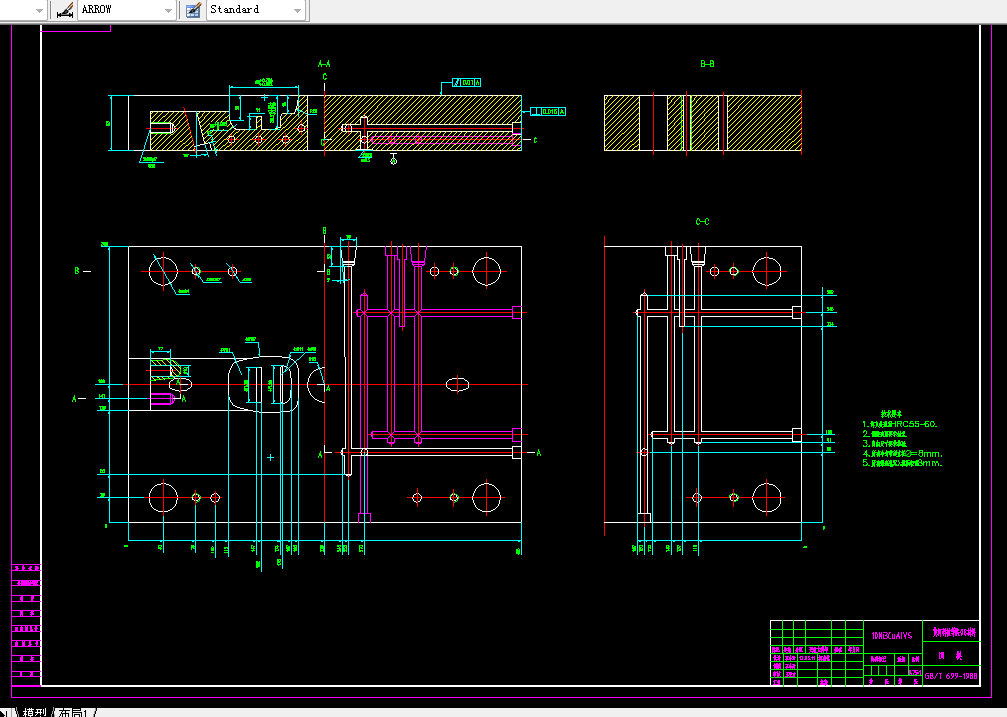
Task: Click the yellow hatched B-B section area
Action: [703, 123]
